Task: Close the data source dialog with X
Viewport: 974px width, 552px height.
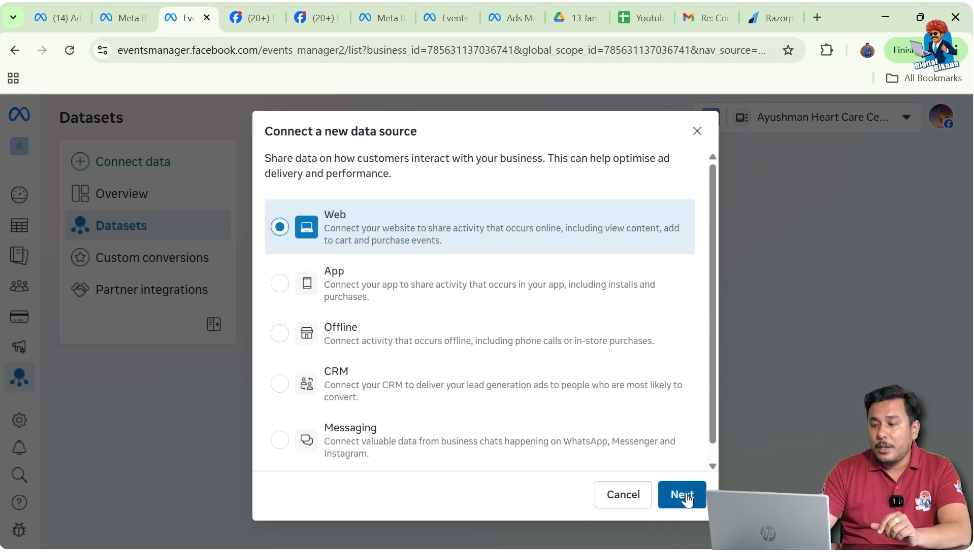Action: (697, 131)
